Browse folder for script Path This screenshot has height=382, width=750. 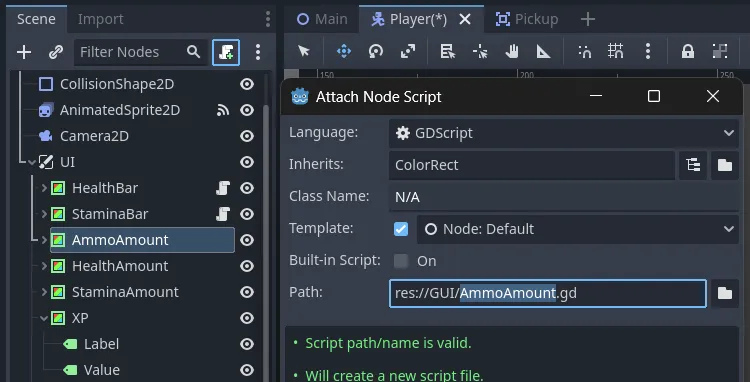725,293
